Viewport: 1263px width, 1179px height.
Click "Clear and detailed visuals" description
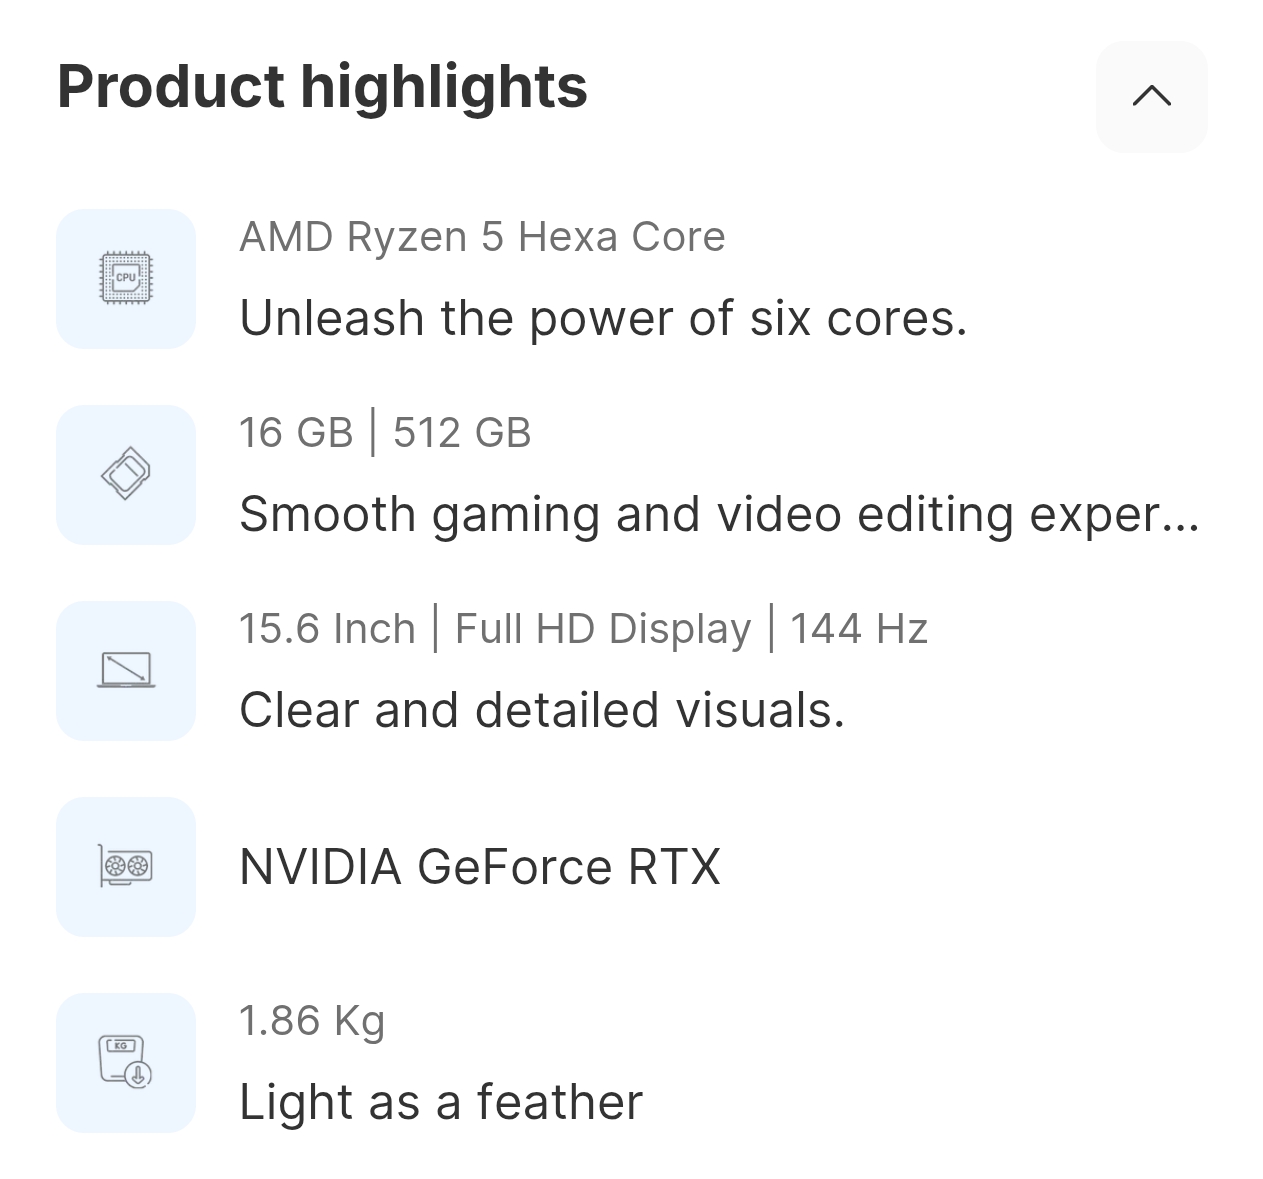[x=542, y=711]
